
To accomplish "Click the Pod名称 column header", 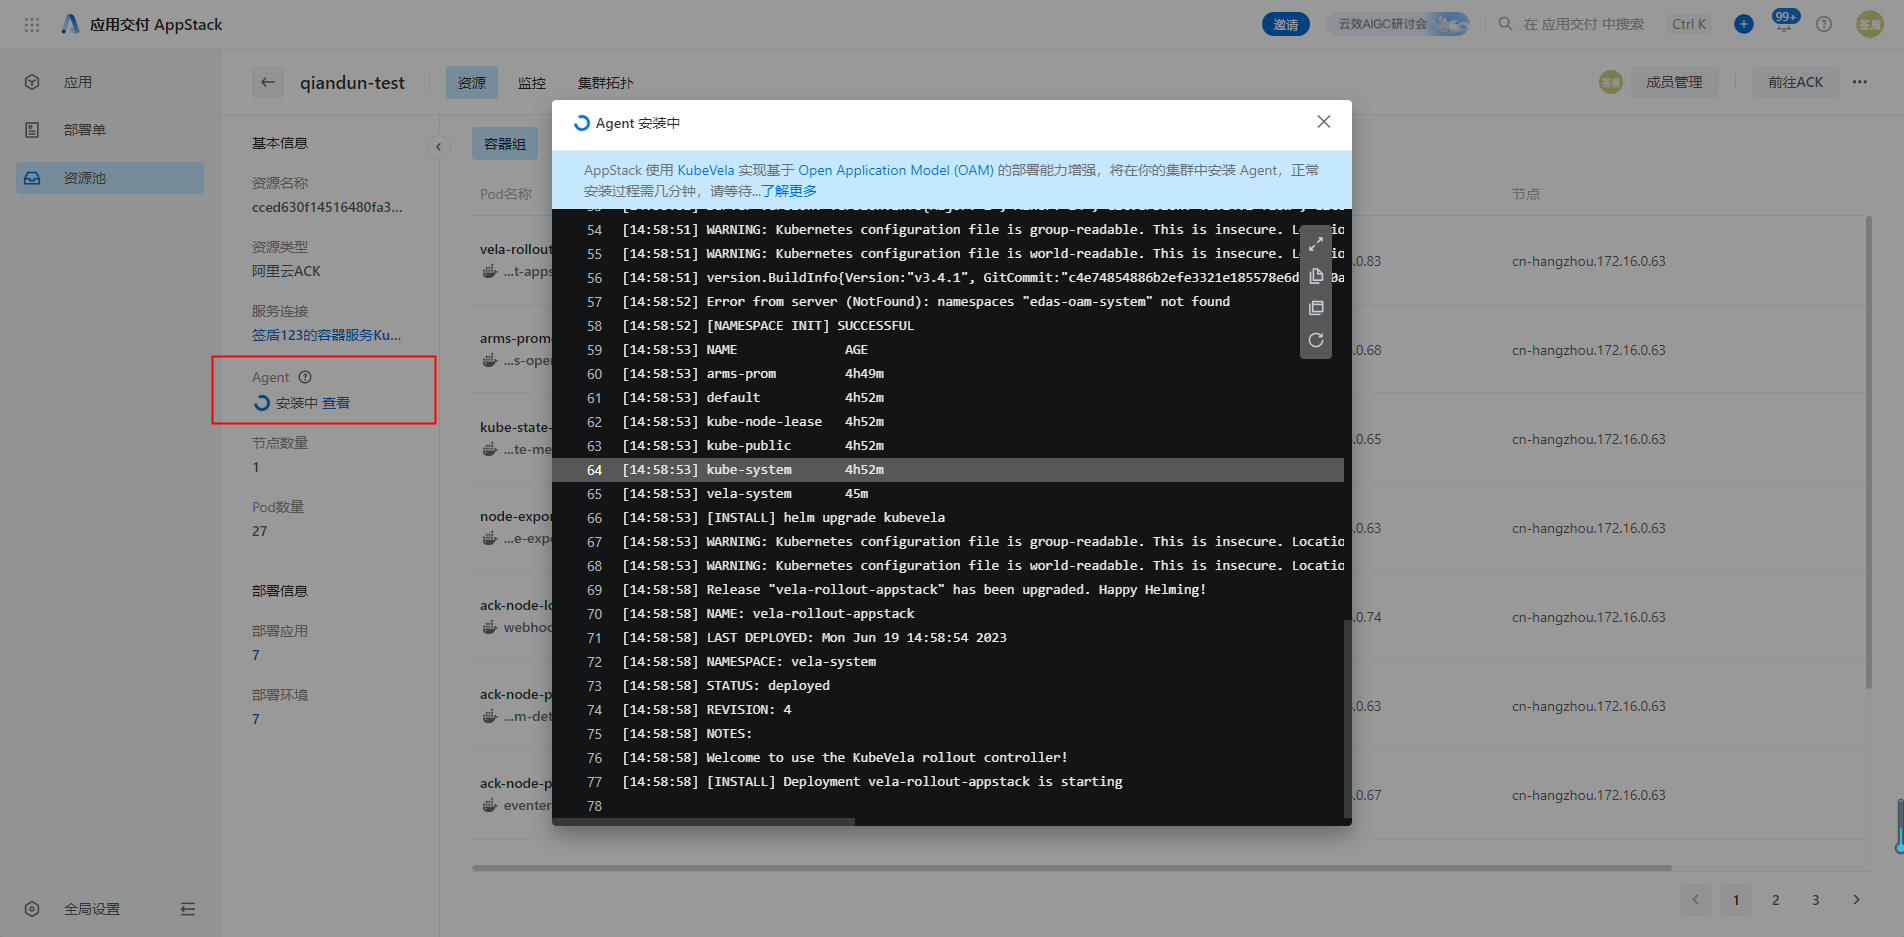I will pyautogui.click(x=506, y=194).
